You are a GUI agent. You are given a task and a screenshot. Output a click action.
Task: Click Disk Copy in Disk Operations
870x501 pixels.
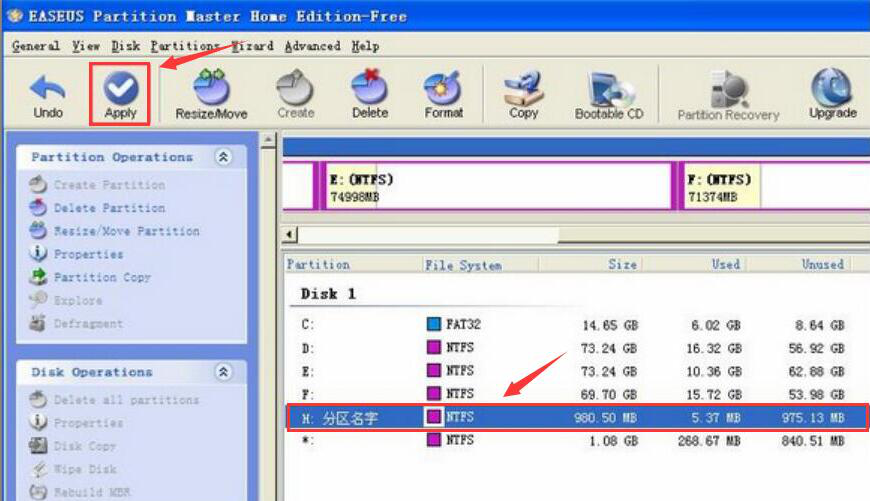coord(73,446)
